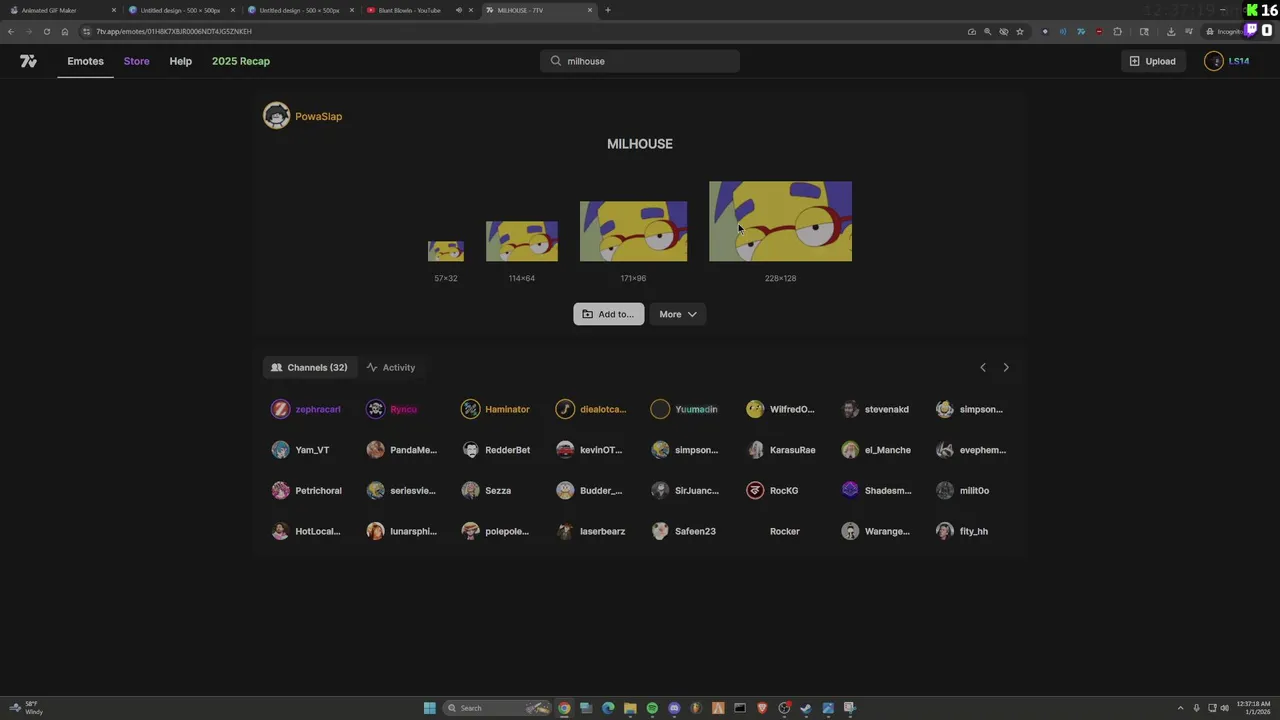The image size is (1280, 720).
Task: Switch to the Activity tab
Action: click(390, 367)
